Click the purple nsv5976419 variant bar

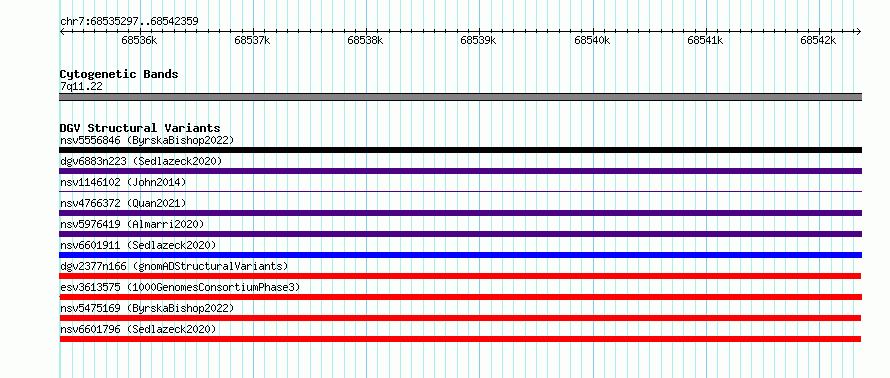pyautogui.click(x=460, y=234)
